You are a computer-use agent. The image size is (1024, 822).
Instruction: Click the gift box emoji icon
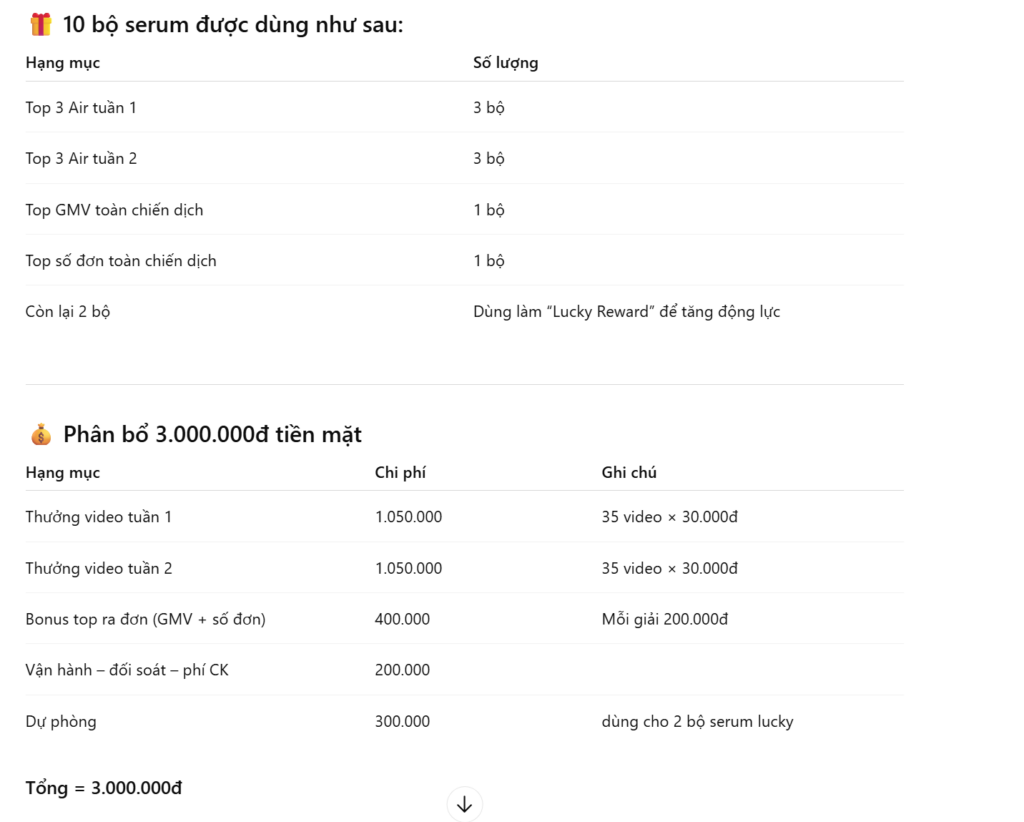pos(41,25)
